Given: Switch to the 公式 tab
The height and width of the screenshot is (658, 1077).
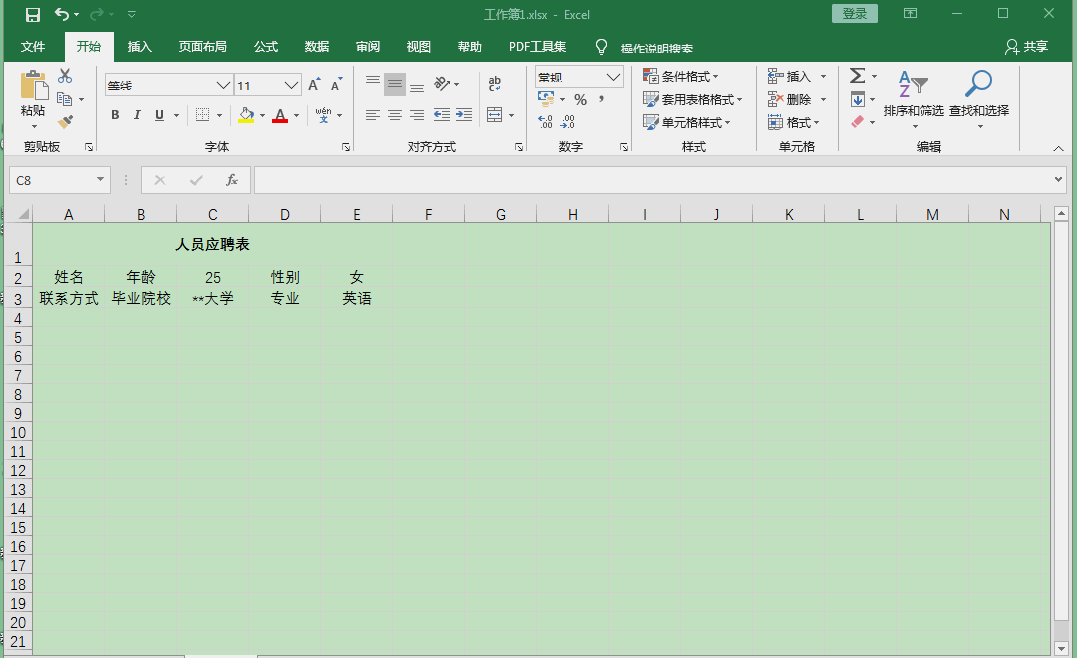Looking at the screenshot, I should (x=266, y=47).
